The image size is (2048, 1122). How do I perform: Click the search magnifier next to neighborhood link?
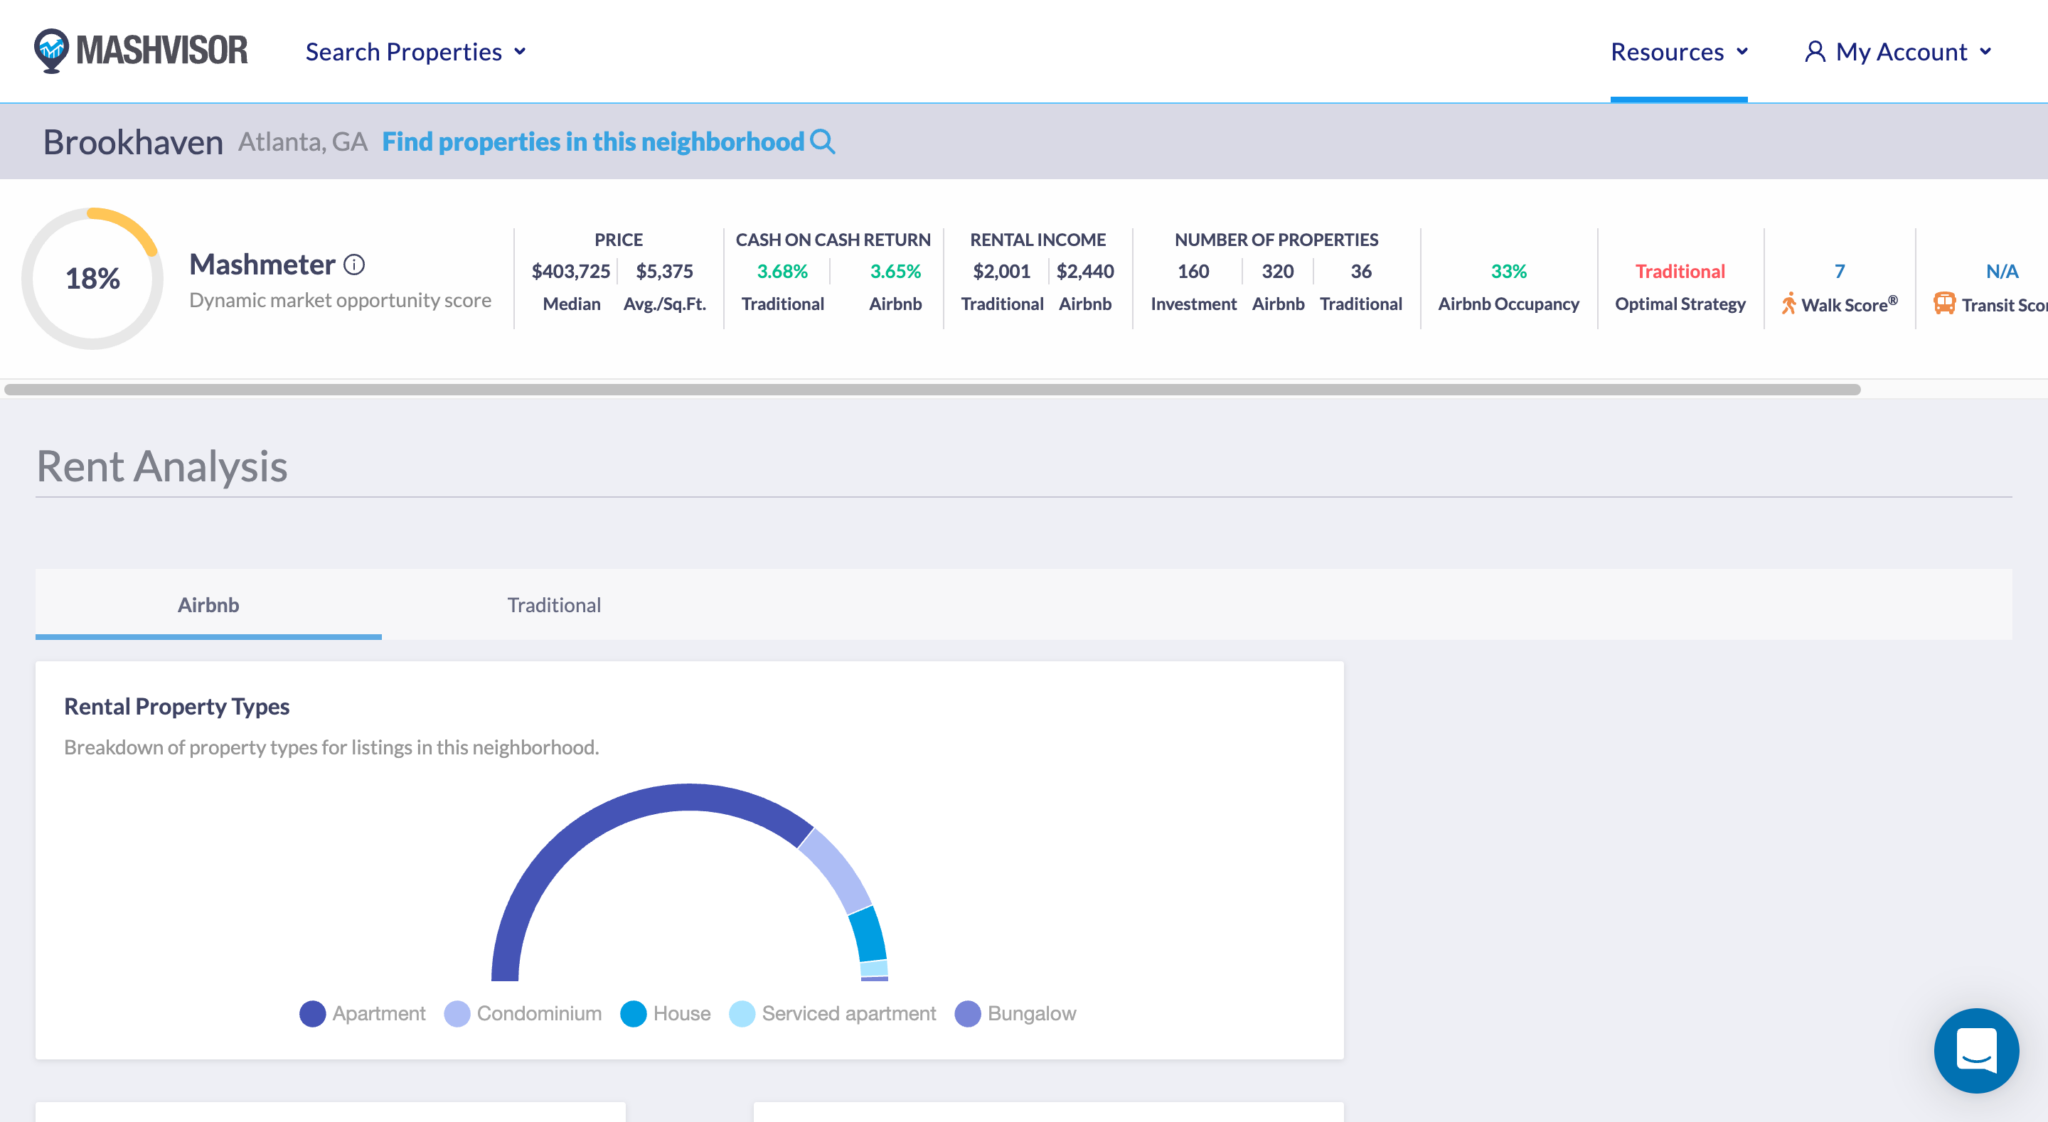click(822, 141)
